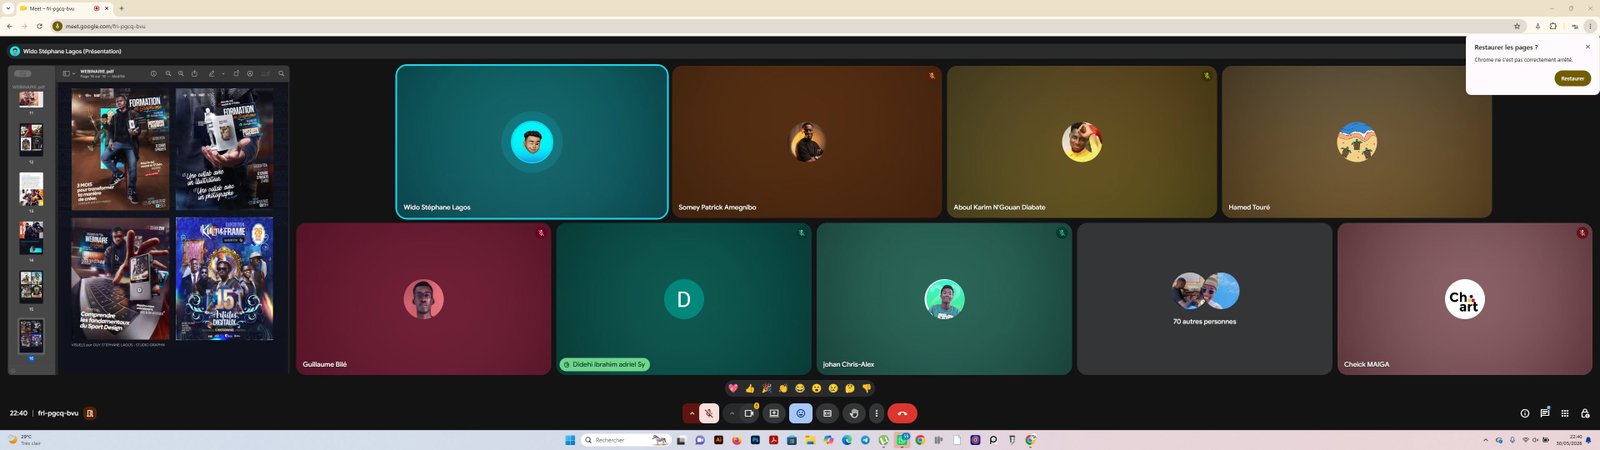
Task: Leave the call with red hang-up button
Action: (902, 413)
